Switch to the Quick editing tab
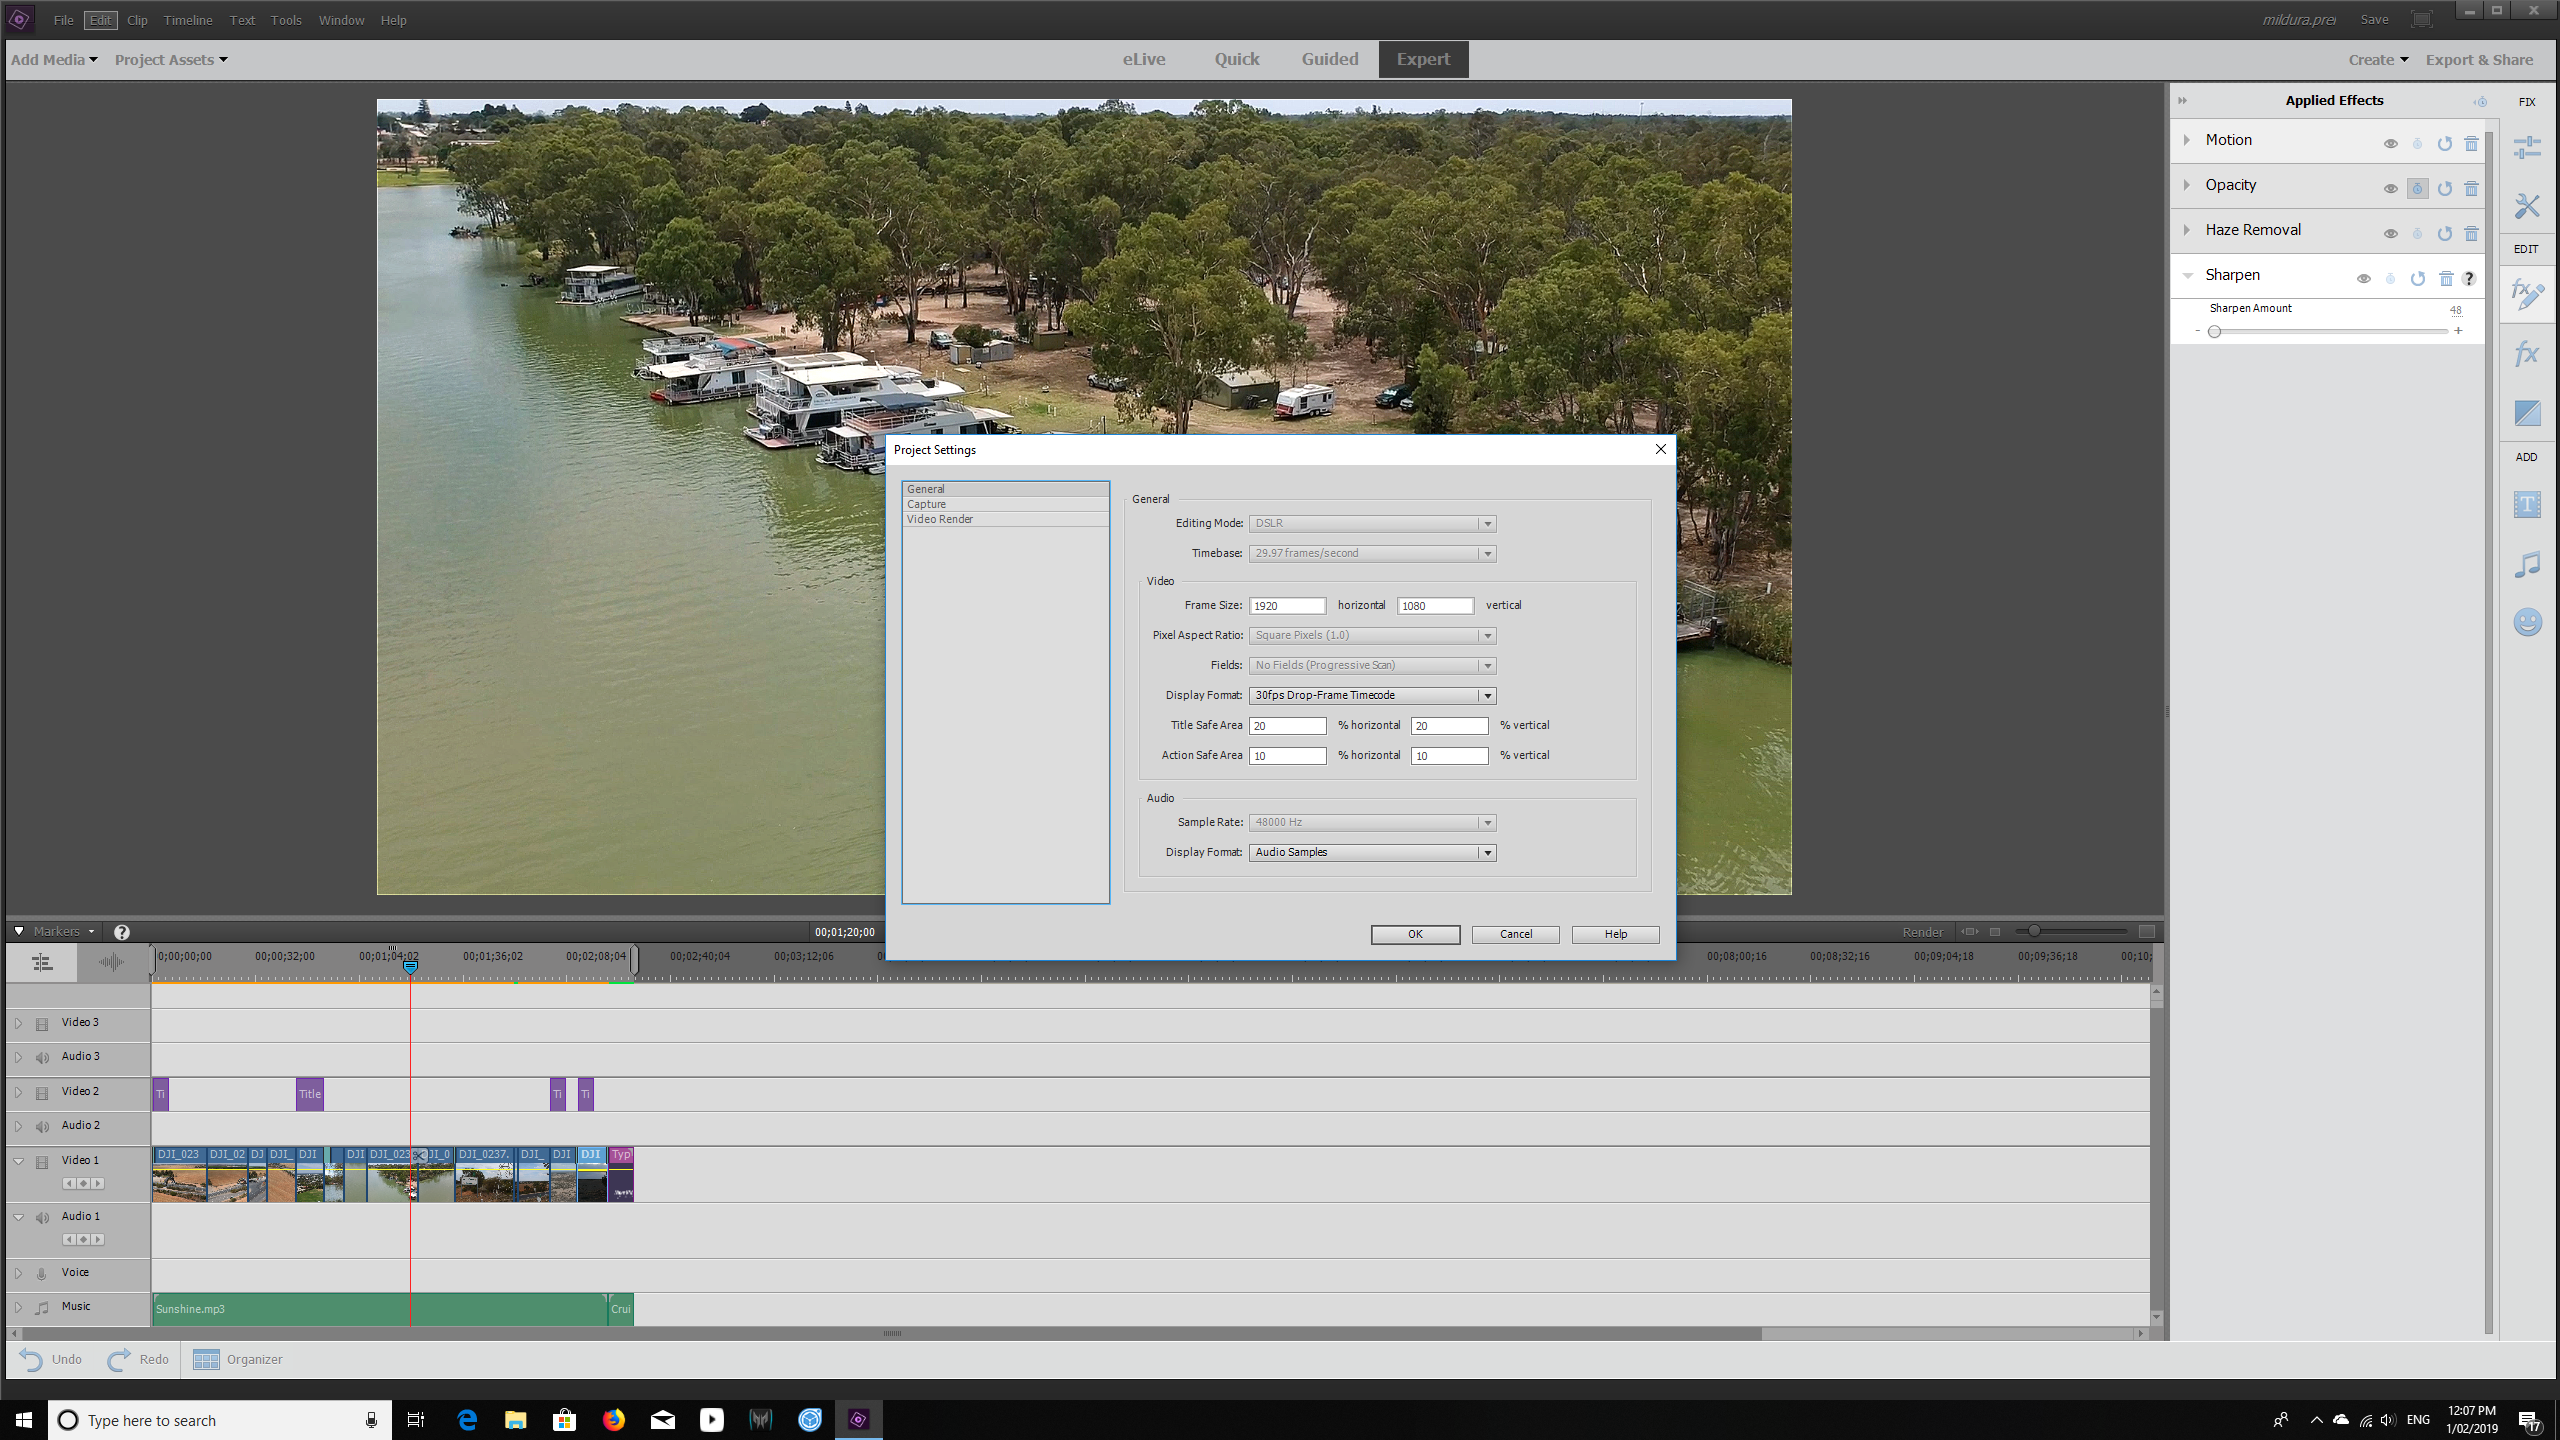The height and width of the screenshot is (1440, 2560). click(1236, 59)
